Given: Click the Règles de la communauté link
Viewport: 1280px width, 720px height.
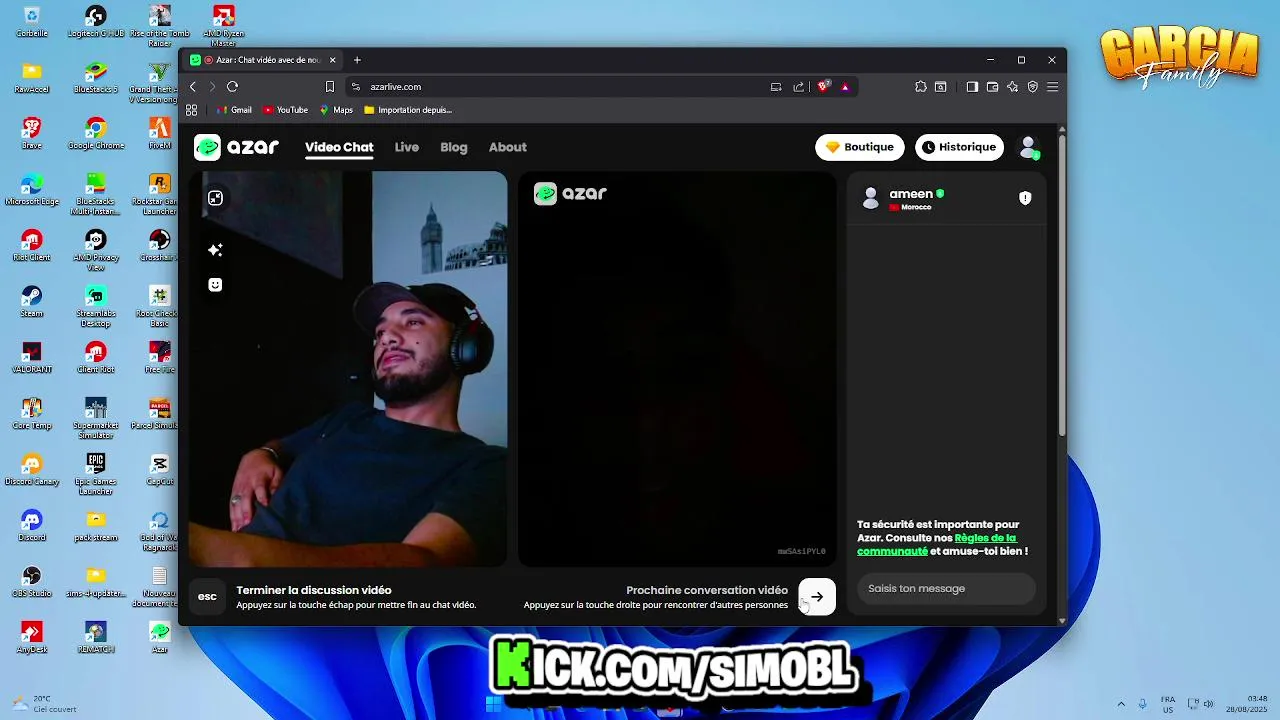Looking at the screenshot, I should tap(936, 544).
